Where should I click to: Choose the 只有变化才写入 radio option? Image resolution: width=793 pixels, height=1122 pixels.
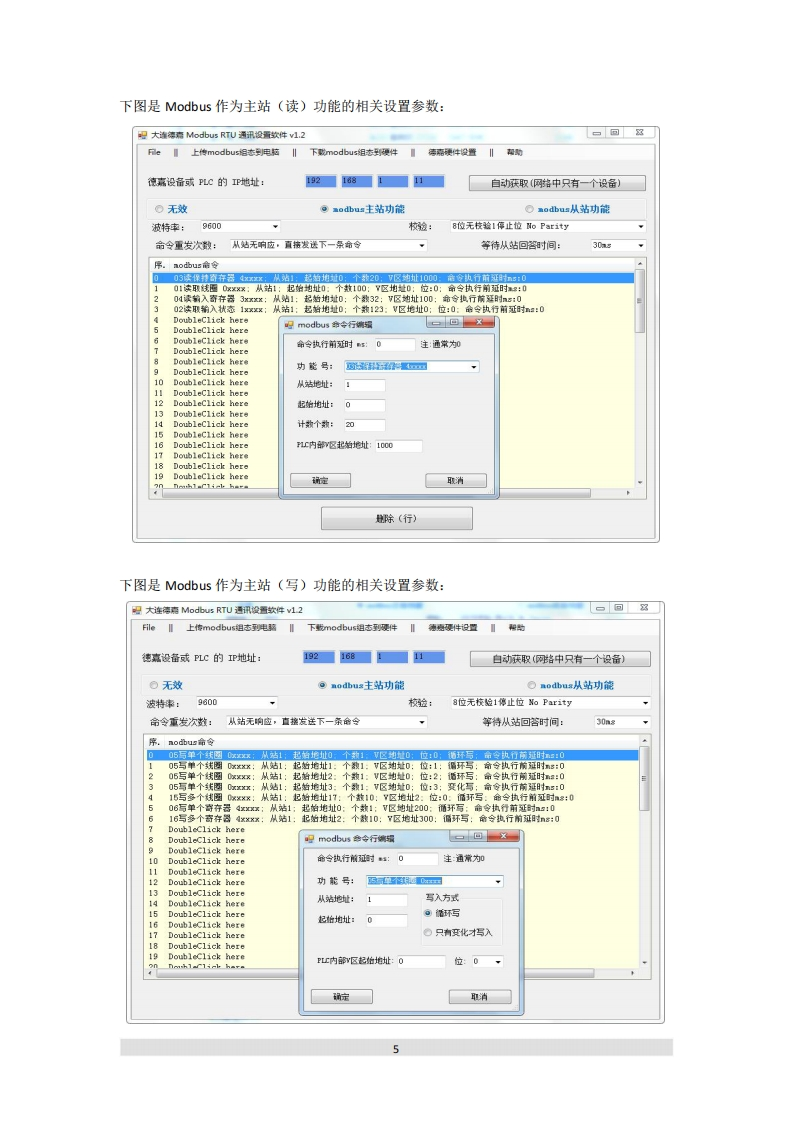(x=429, y=933)
